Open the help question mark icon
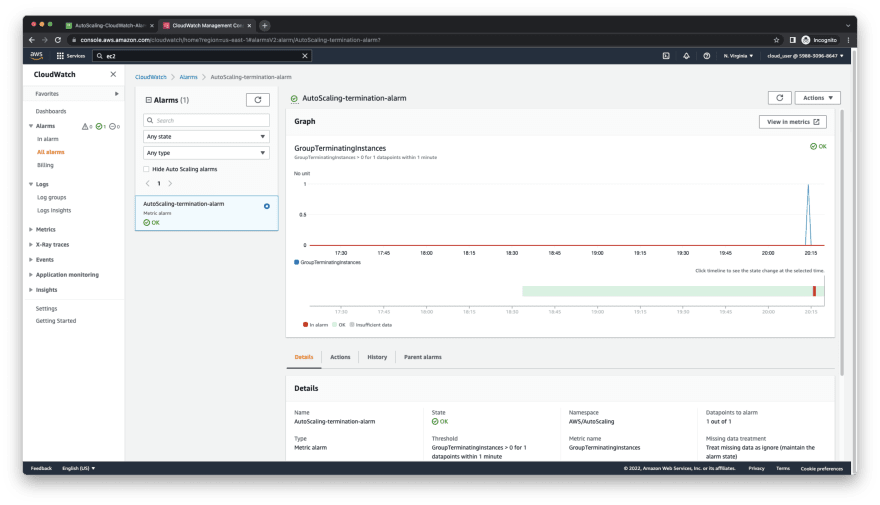The height and width of the screenshot is (505, 880). pos(706,56)
